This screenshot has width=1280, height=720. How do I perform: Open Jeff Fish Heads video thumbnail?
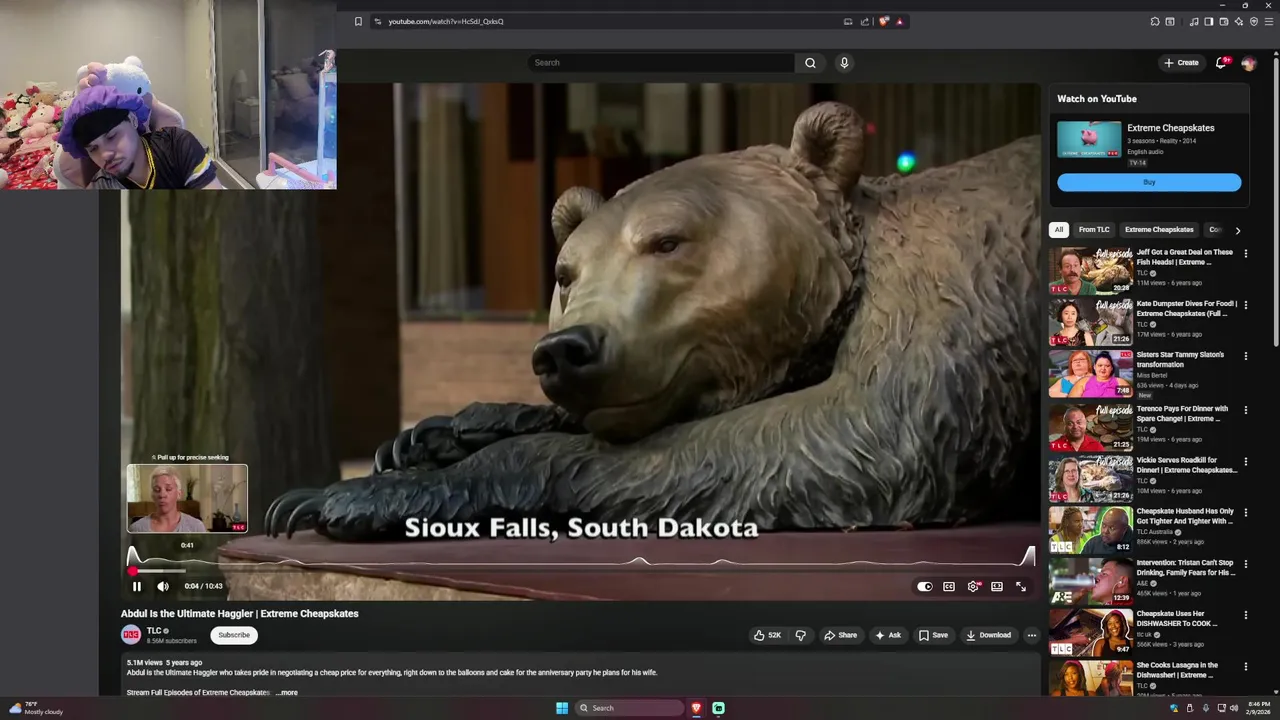[1090, 270]
